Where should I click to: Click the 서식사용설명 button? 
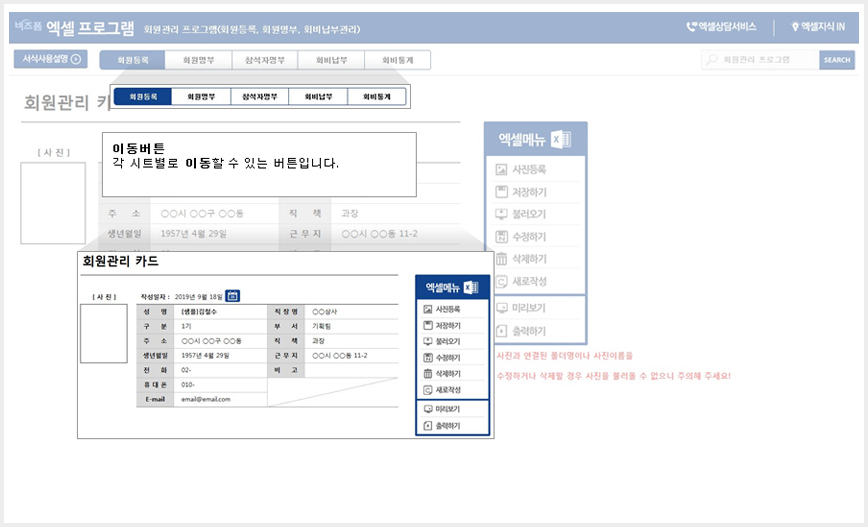pyautogui.click(x=51, y=59)
